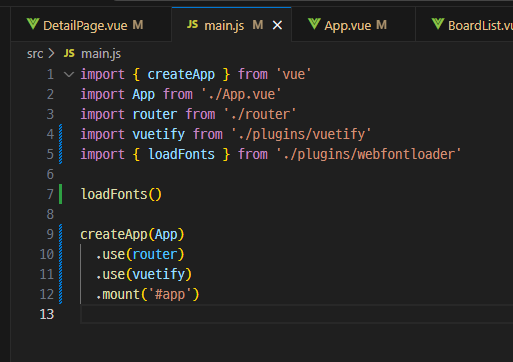
Task: Click the Vue icon on App.vue tab
Action: 314,24
